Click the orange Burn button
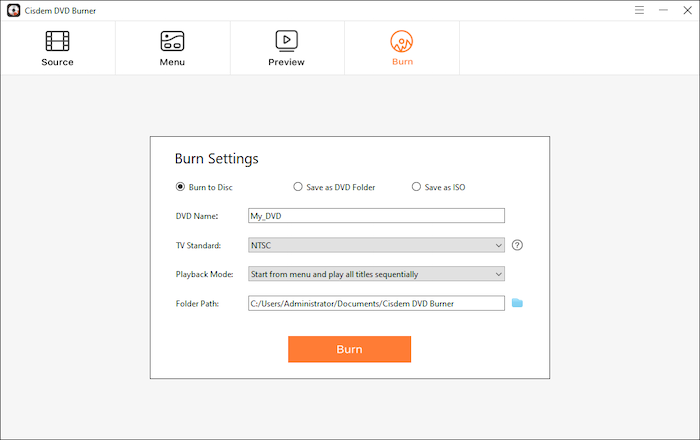 pyautogui.click(x=350, y=349)
